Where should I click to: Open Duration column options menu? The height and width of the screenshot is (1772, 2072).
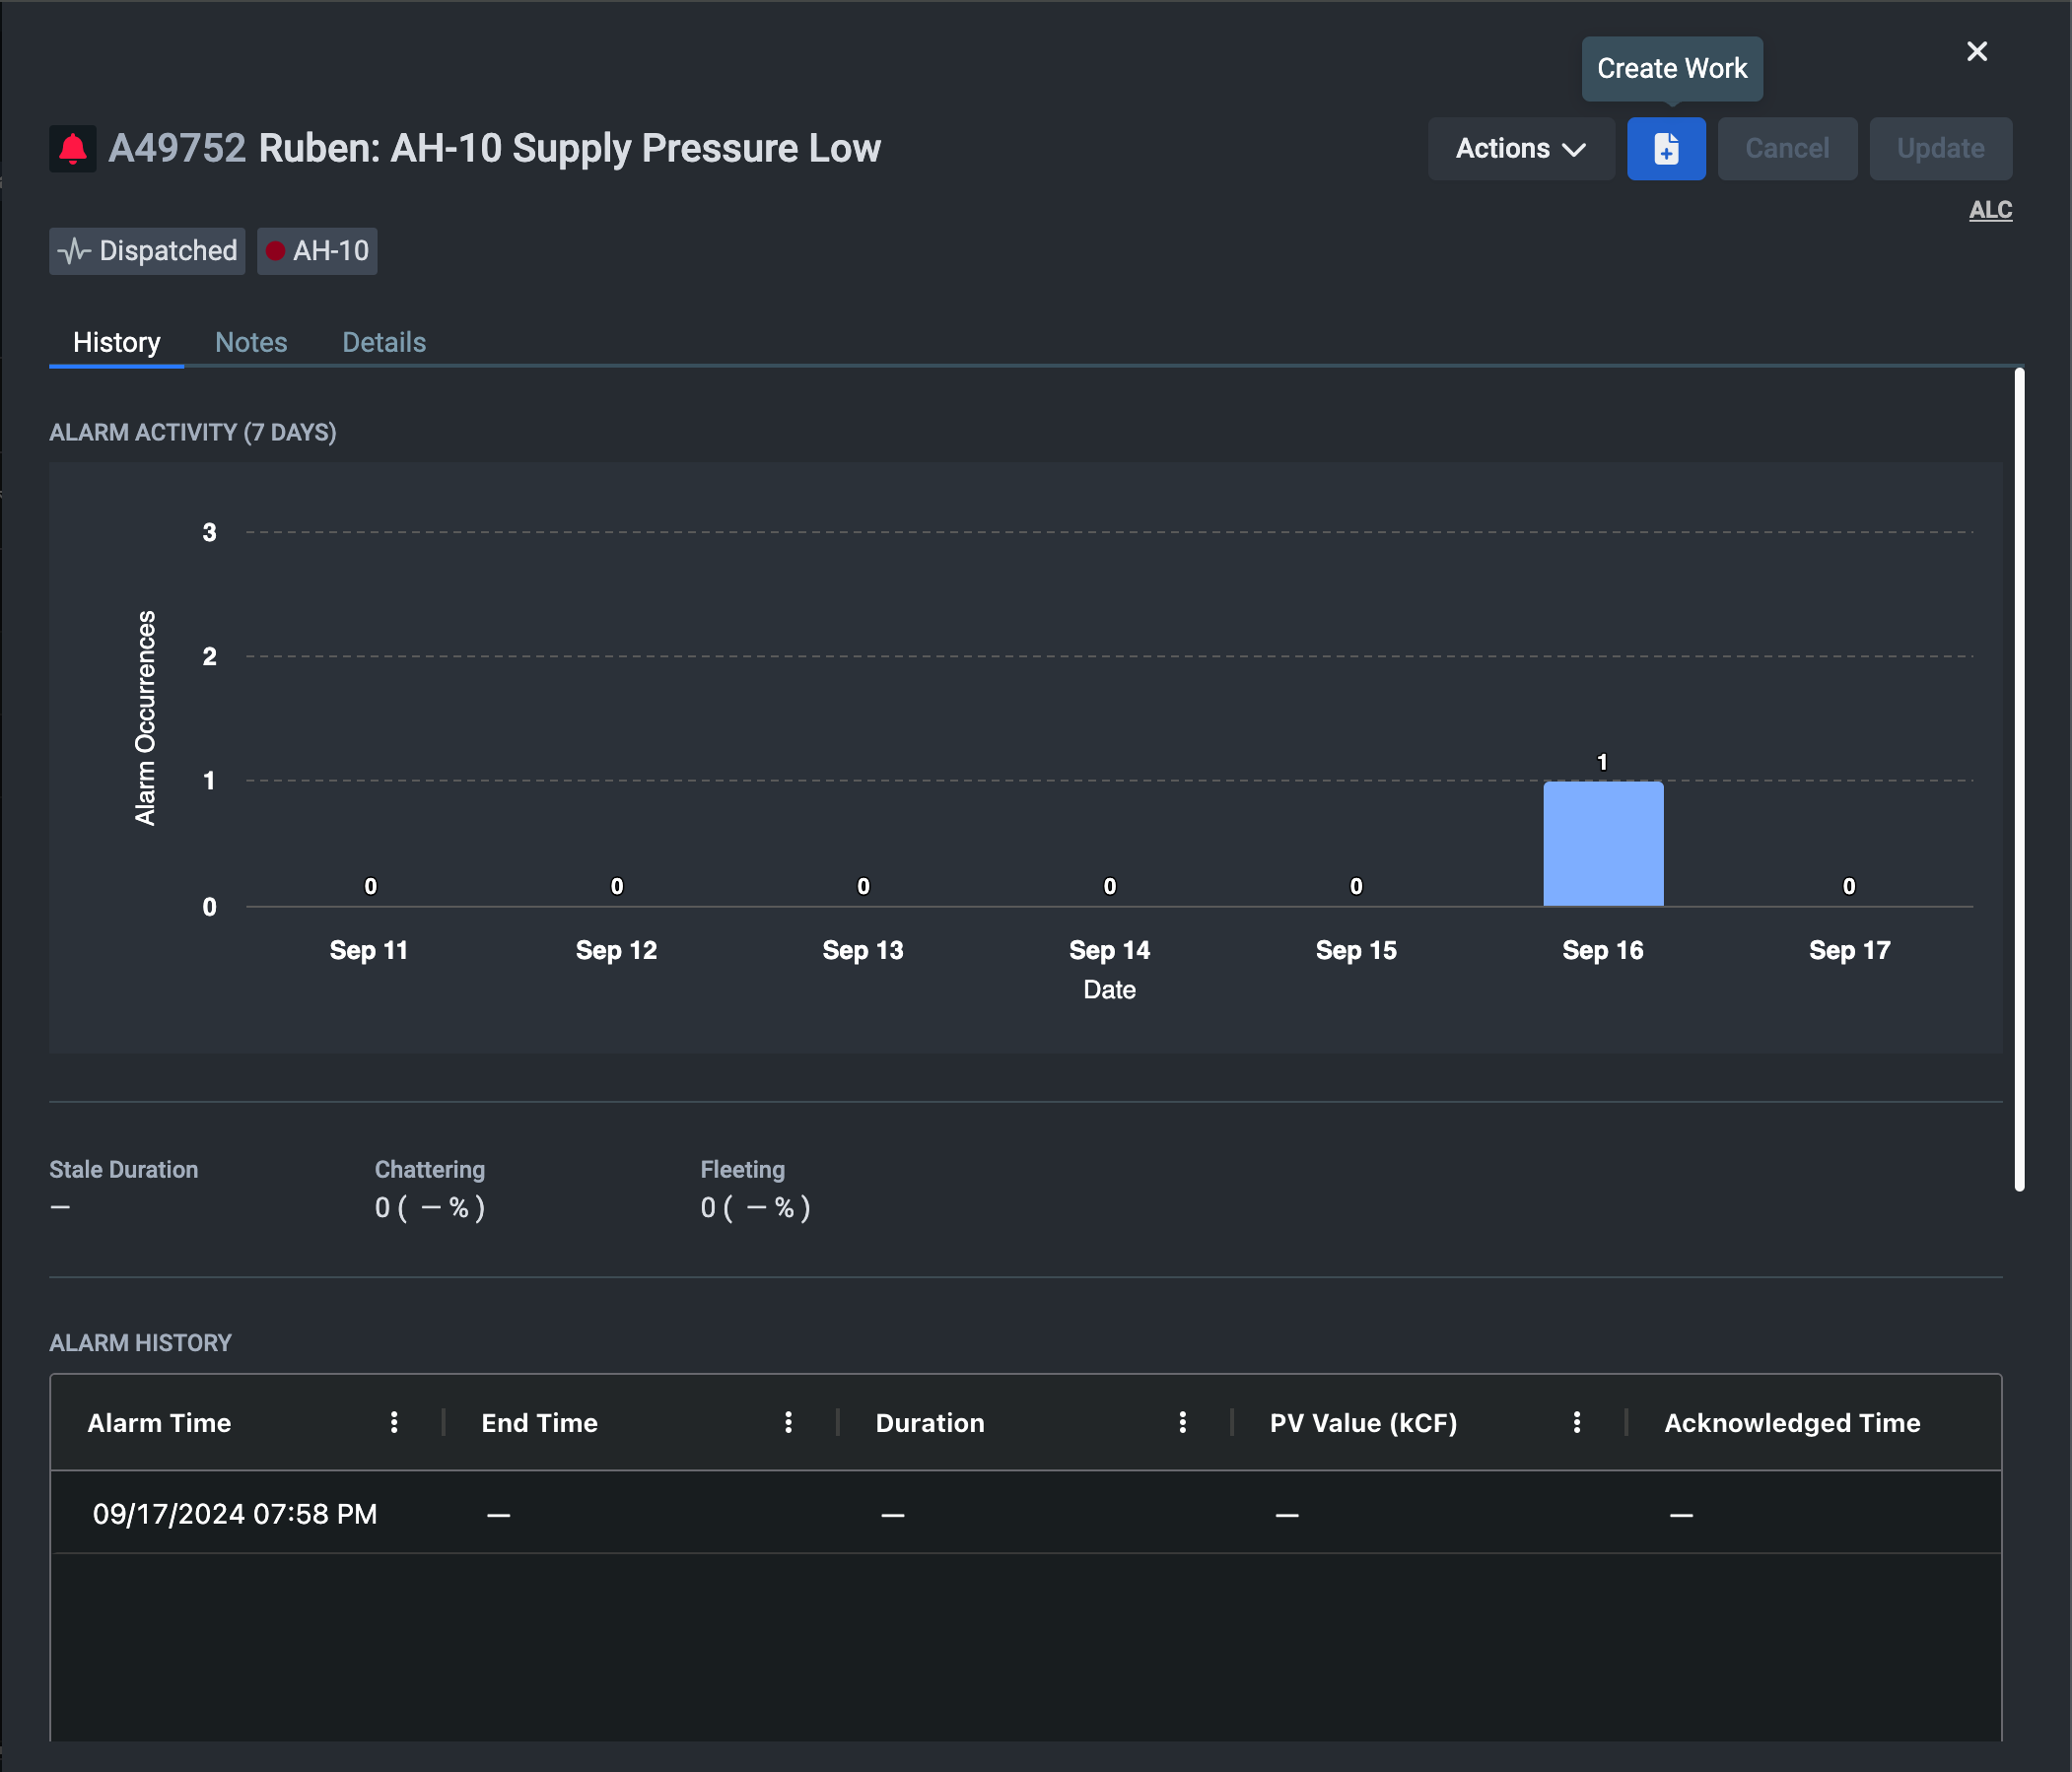pos(1182,1422)
